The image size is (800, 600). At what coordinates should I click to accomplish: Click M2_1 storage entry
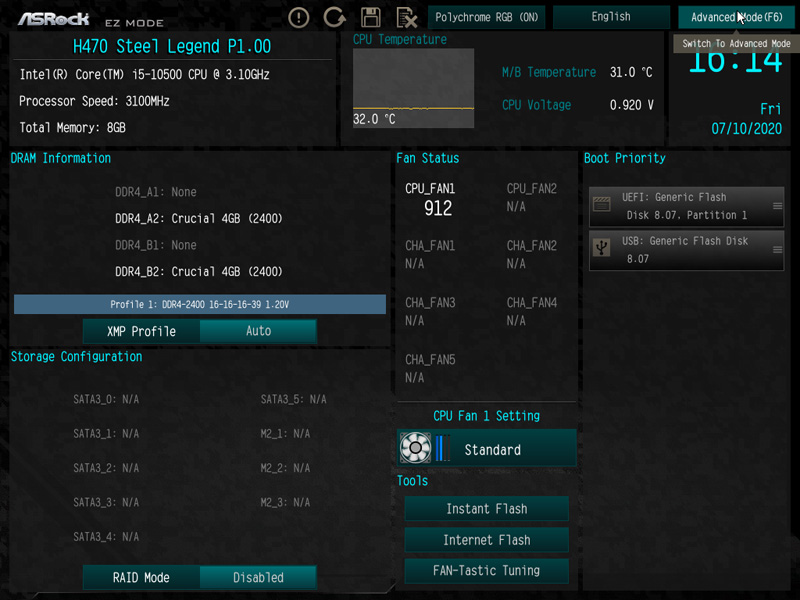(285, 434)
